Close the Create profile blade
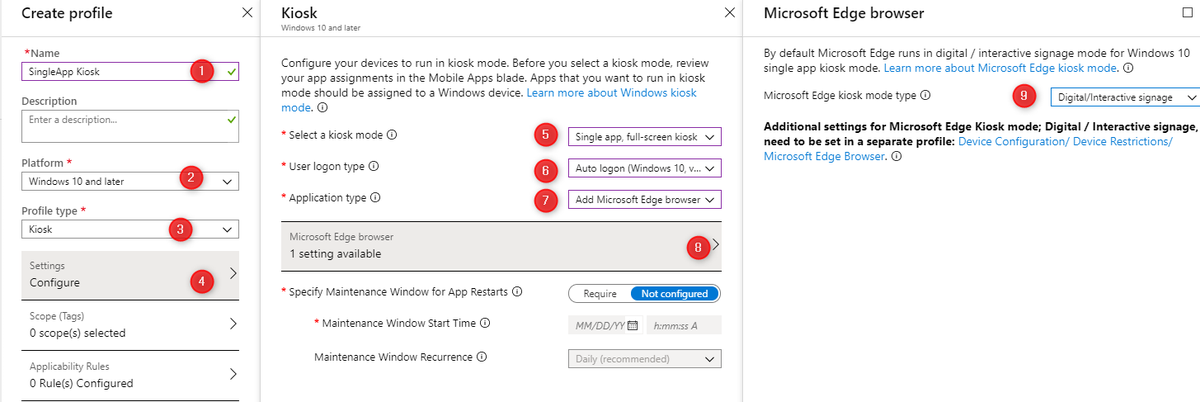1200x402 pixels. 247,13
